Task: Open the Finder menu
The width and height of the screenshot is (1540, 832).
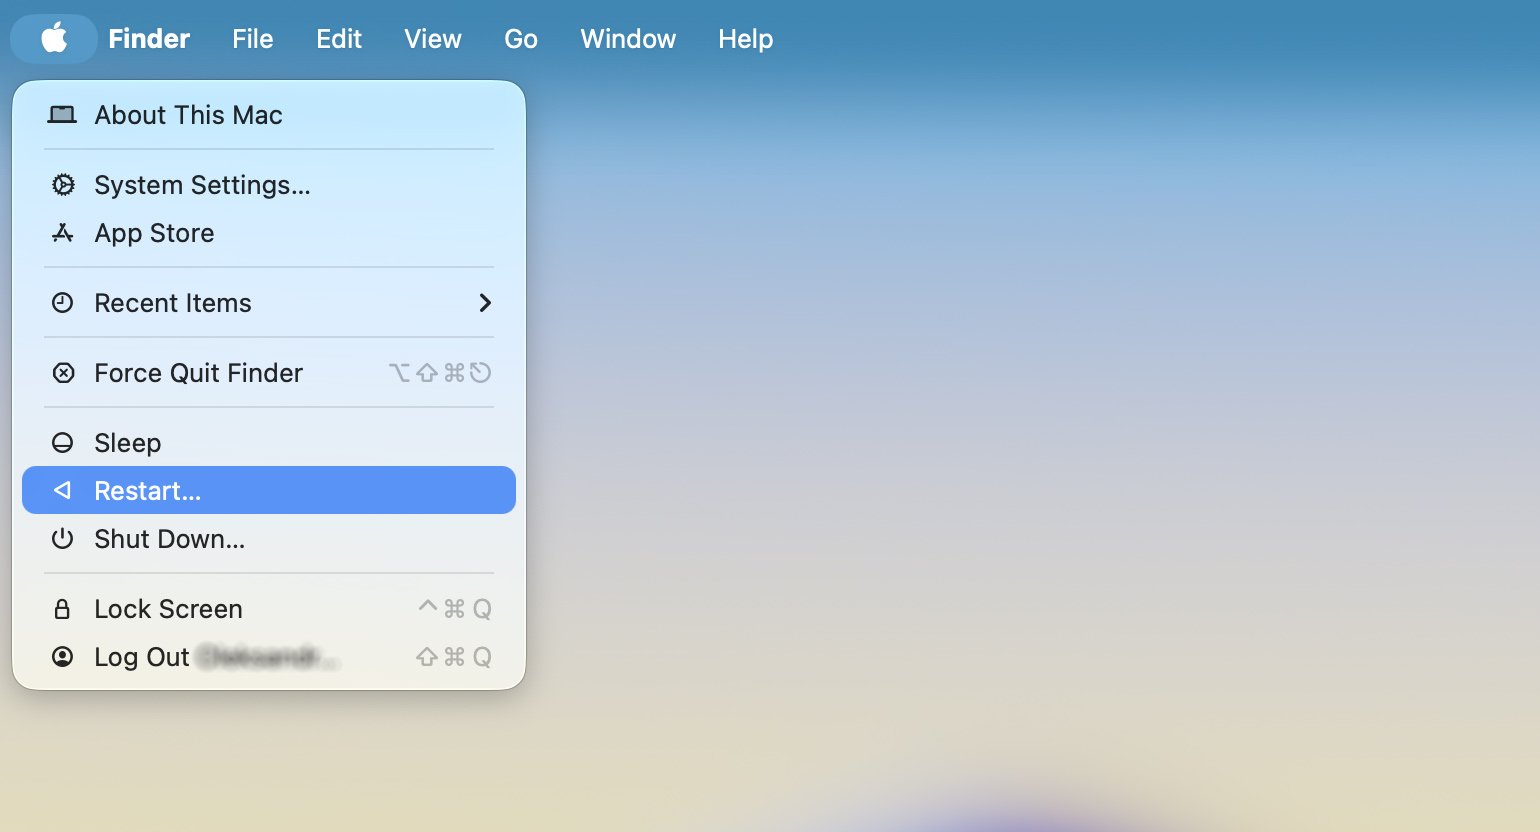Action: 149,39
